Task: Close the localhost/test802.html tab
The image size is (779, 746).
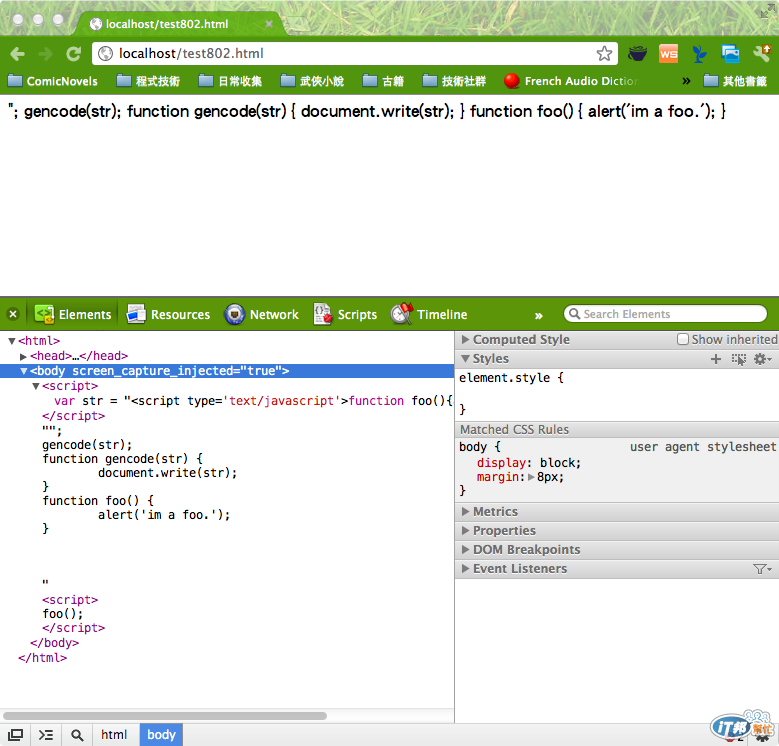Action: click(269, 24)
